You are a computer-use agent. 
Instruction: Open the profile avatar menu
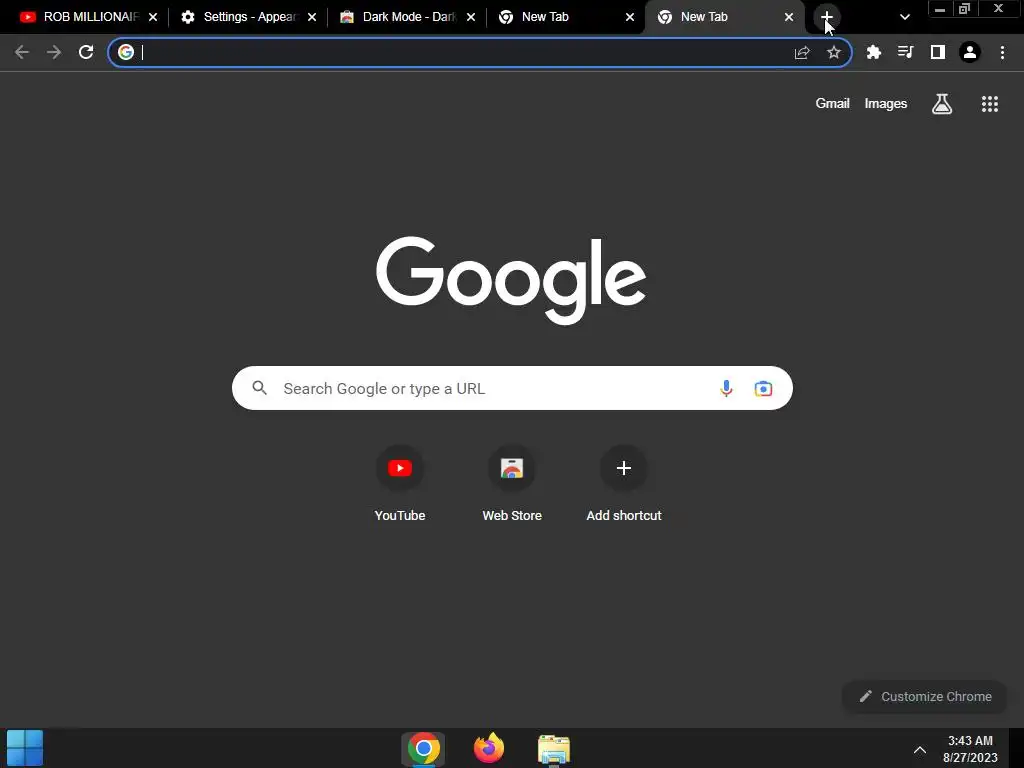pyautogui.click(x=970, y=52)
